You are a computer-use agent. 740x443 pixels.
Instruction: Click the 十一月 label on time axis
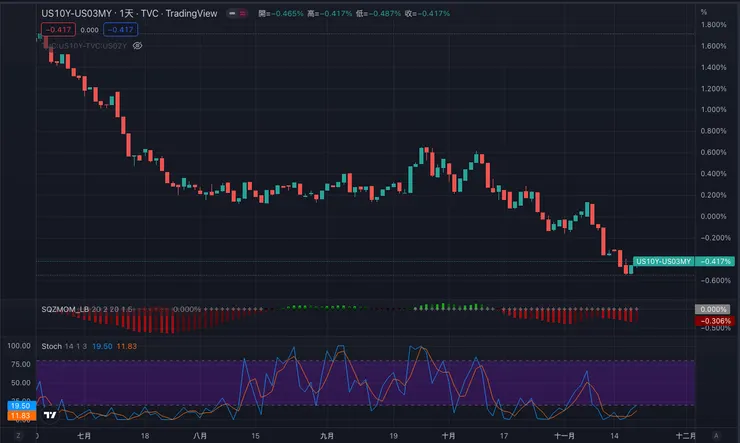564,436
